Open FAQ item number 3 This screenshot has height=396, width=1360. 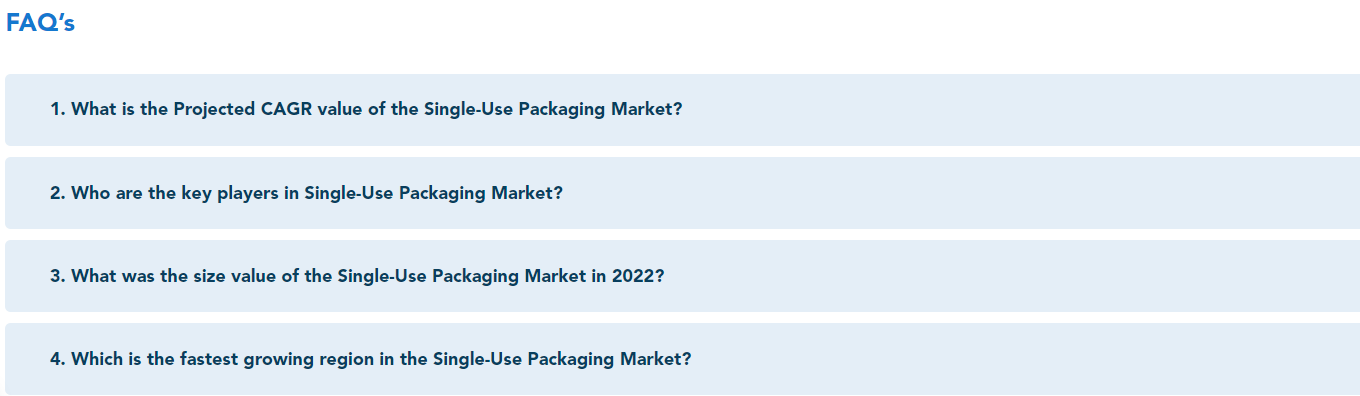point(682,276)
